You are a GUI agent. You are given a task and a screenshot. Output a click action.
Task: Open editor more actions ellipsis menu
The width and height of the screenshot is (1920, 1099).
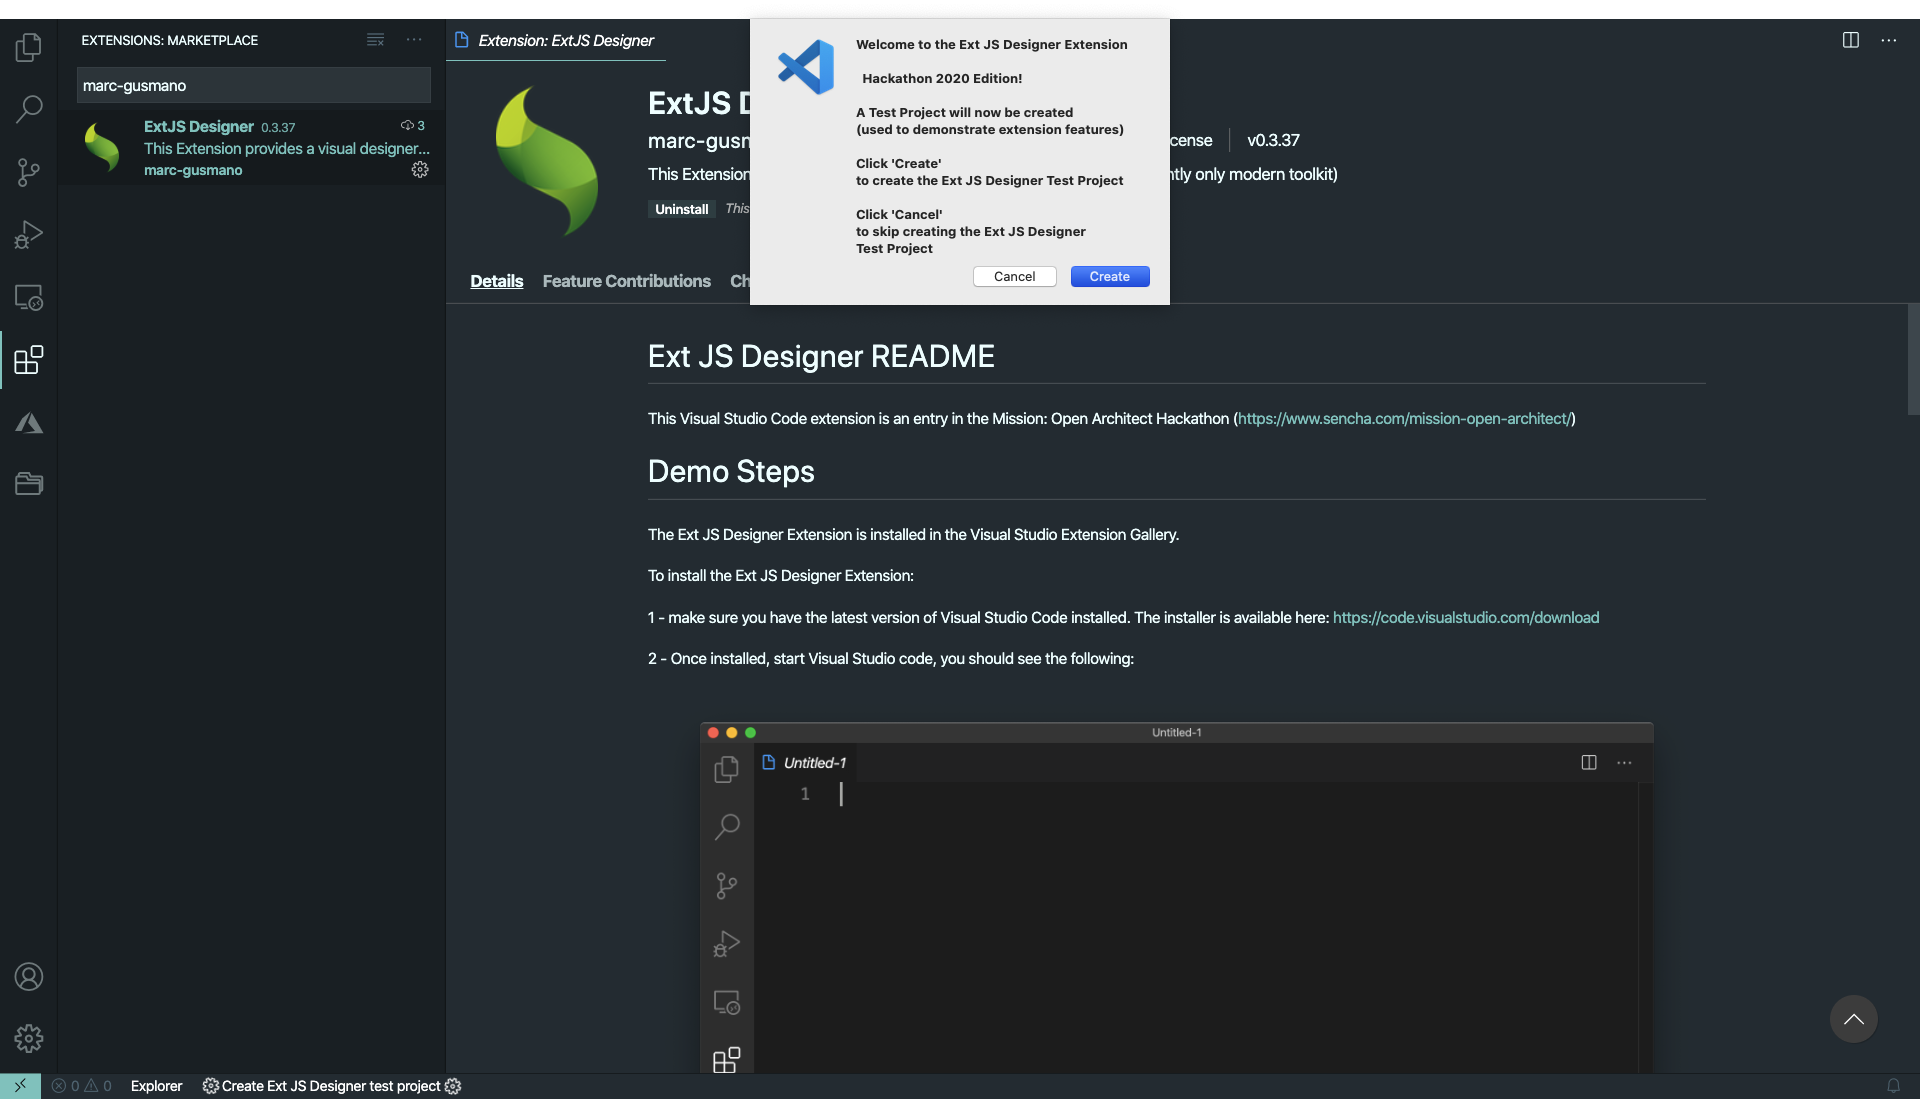(1888, 40)
